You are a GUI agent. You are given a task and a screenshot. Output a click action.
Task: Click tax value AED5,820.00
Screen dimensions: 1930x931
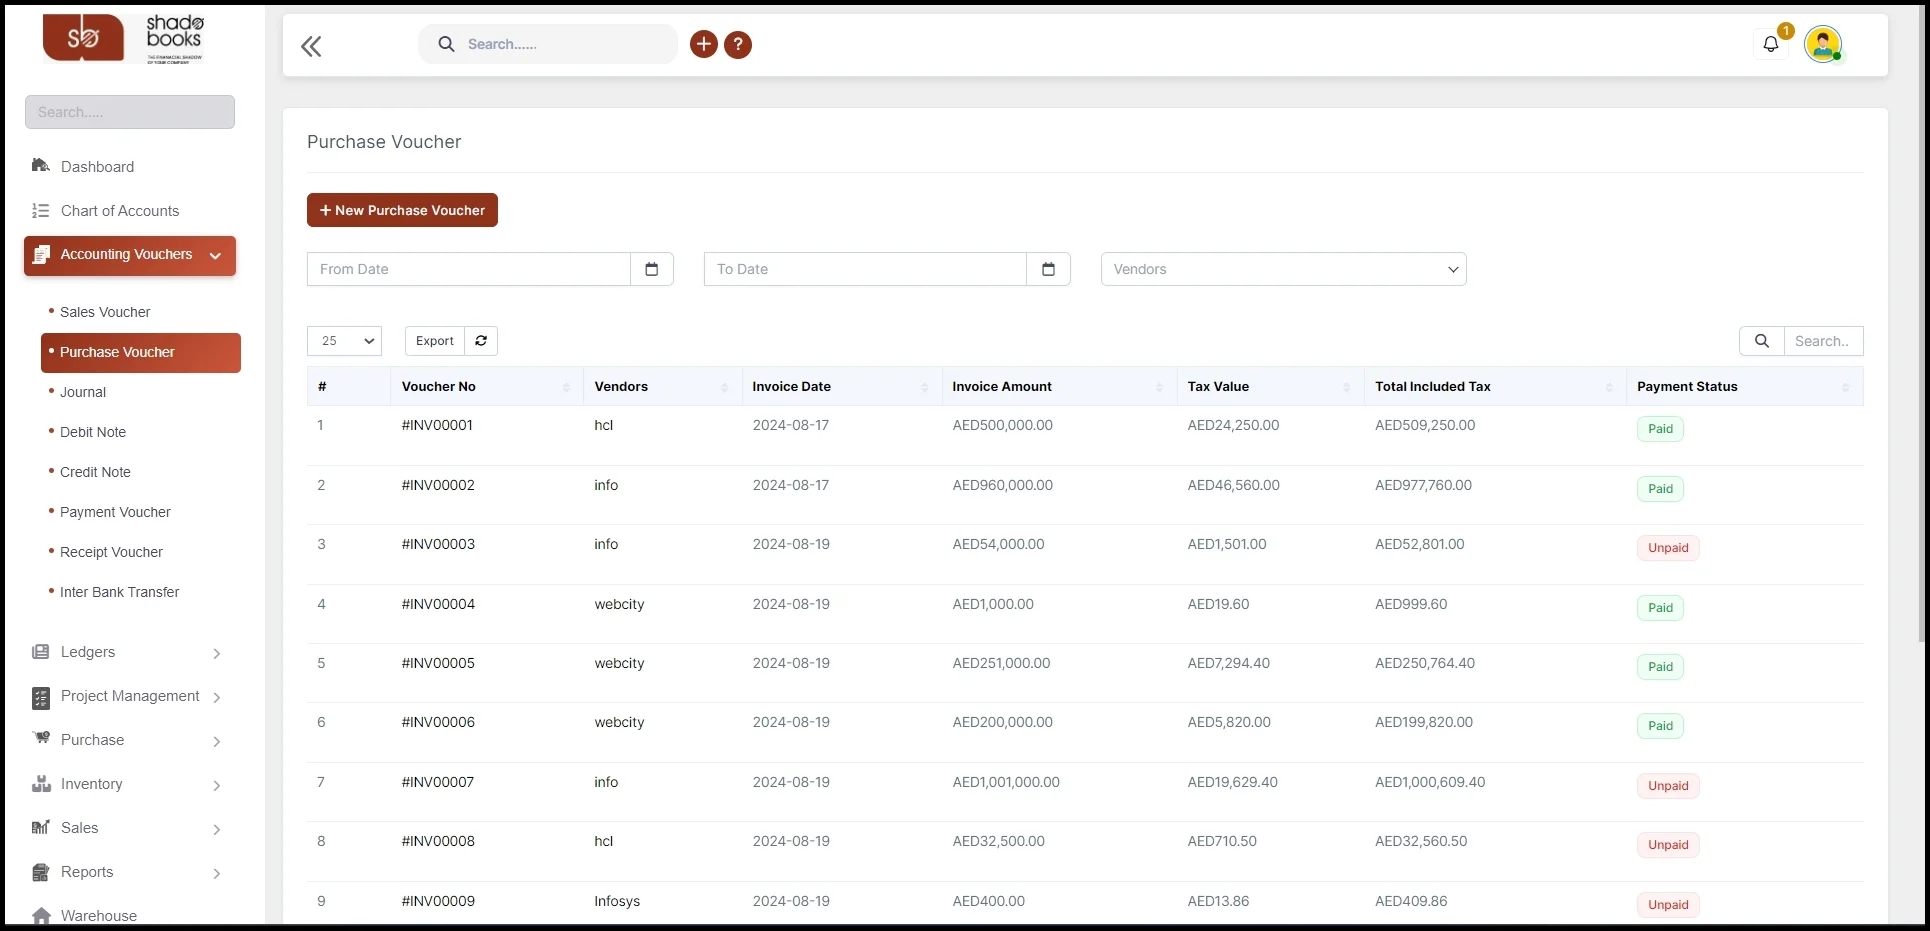(x=1229, y=722)
